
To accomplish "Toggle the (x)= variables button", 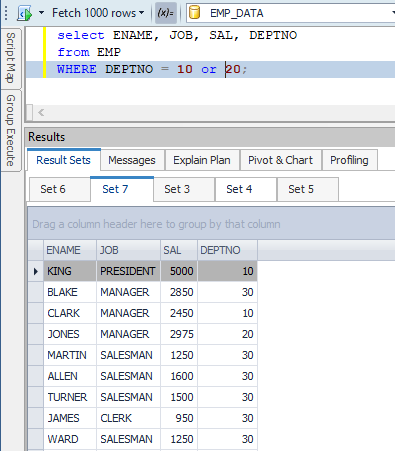I will coord(166,13).
